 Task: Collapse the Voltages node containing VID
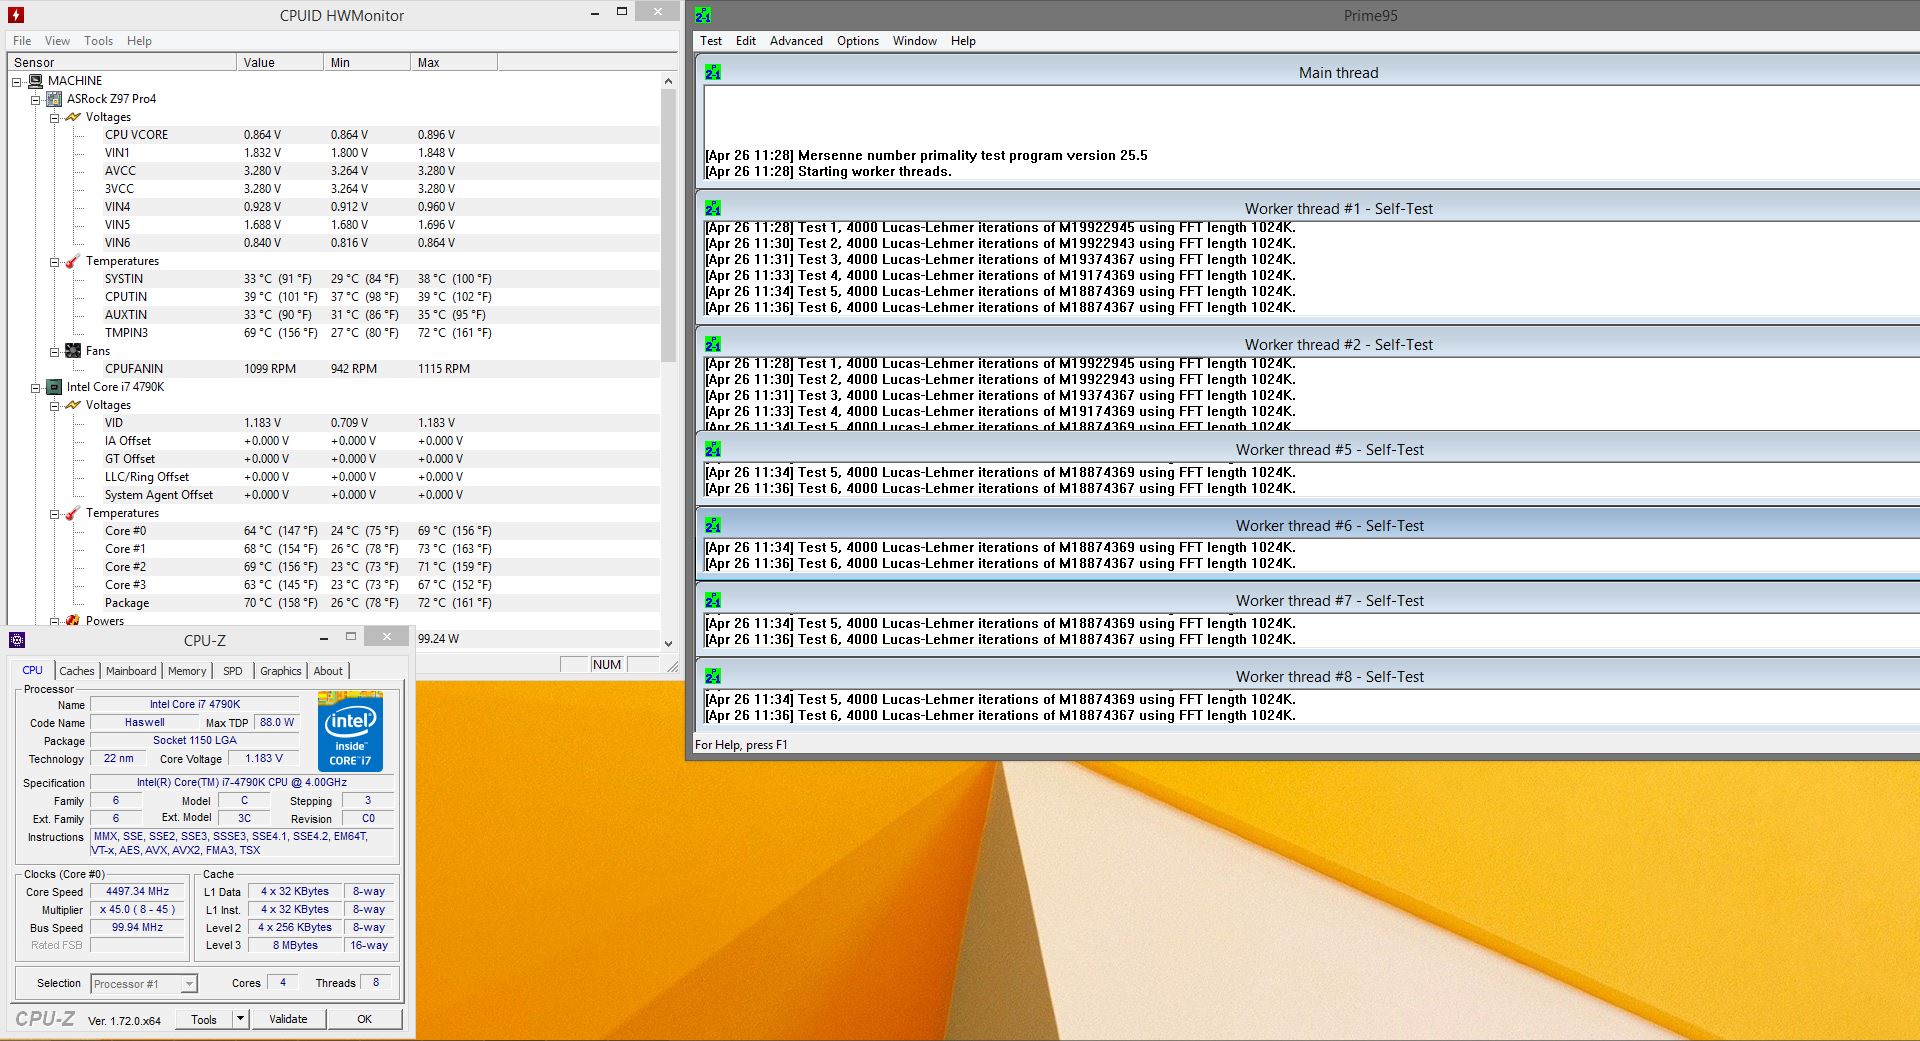click(x=54, y=406)
